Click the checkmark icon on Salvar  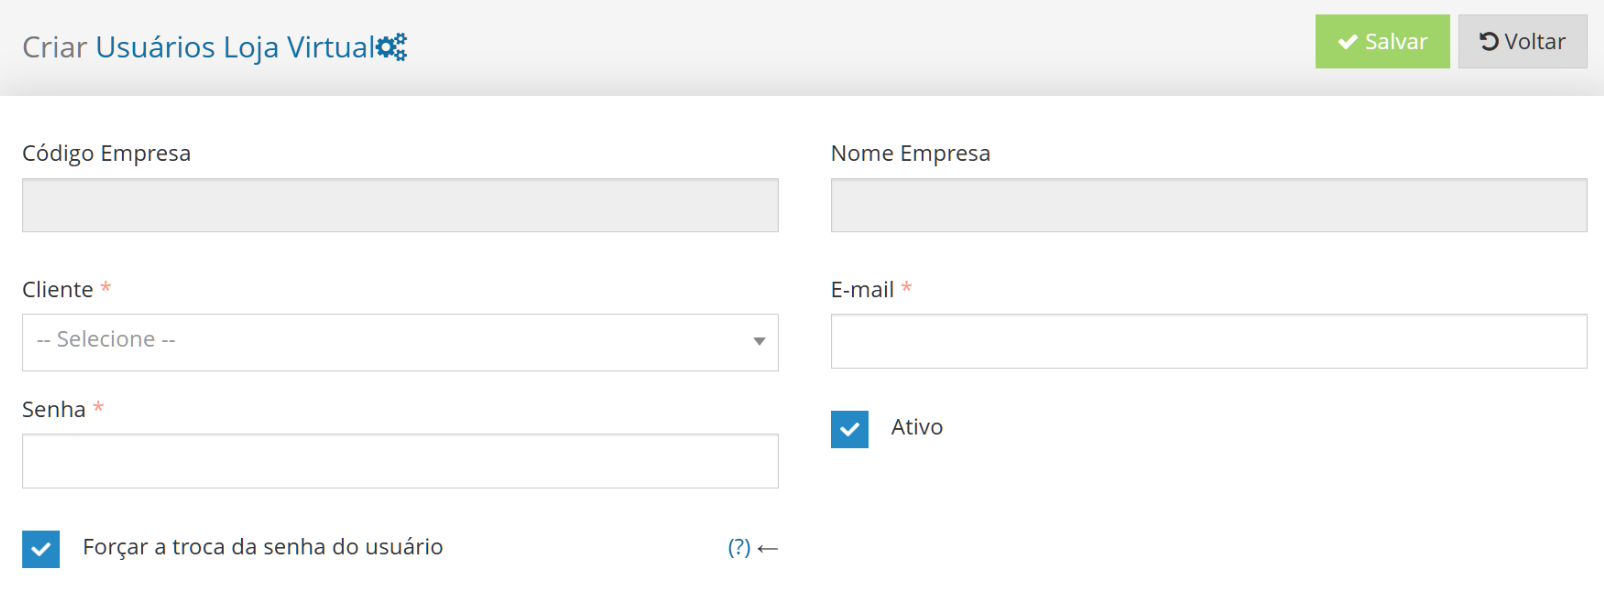[x=1347, y=42]
